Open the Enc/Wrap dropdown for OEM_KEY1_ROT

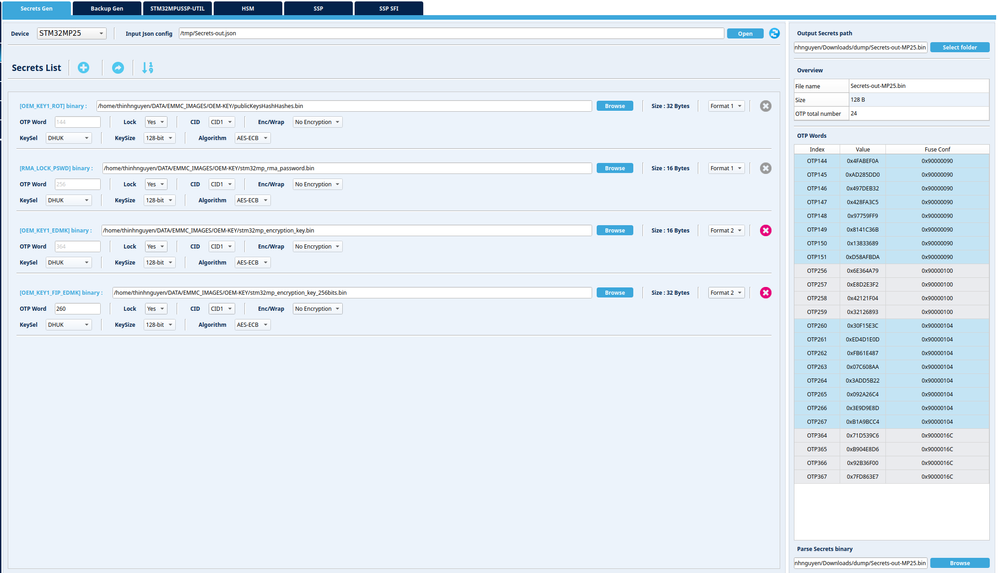[x=317, y=122]
